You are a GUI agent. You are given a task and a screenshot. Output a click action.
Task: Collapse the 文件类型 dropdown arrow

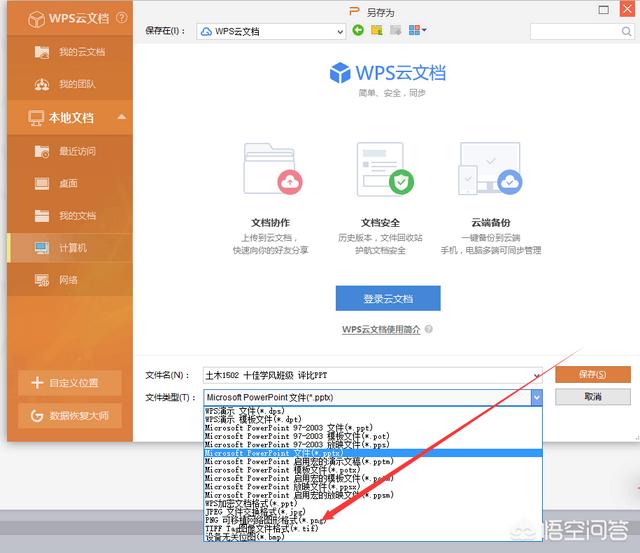(537, 397)
